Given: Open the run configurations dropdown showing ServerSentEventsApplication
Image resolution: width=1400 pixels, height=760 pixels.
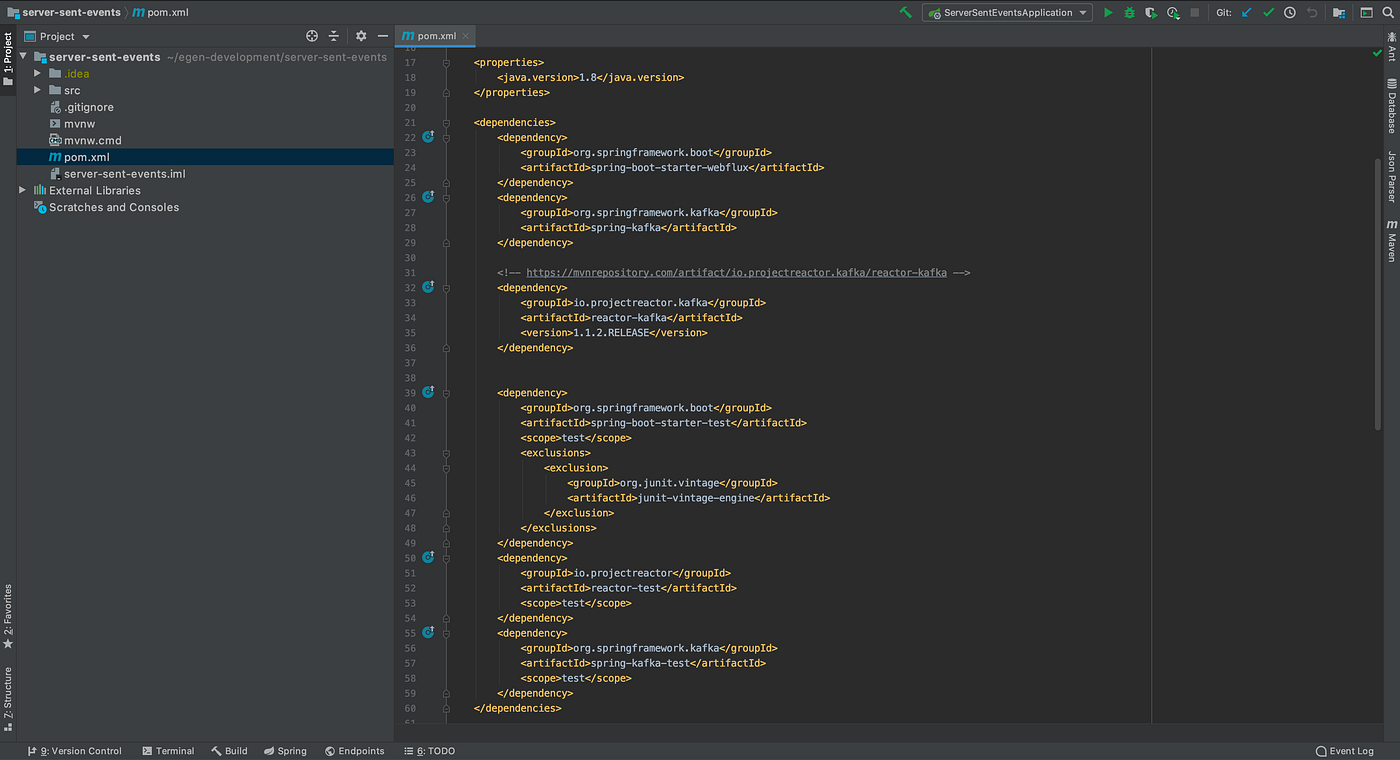Looking at the screenshot, I should pyautogui.click(x=1006, y=12).
